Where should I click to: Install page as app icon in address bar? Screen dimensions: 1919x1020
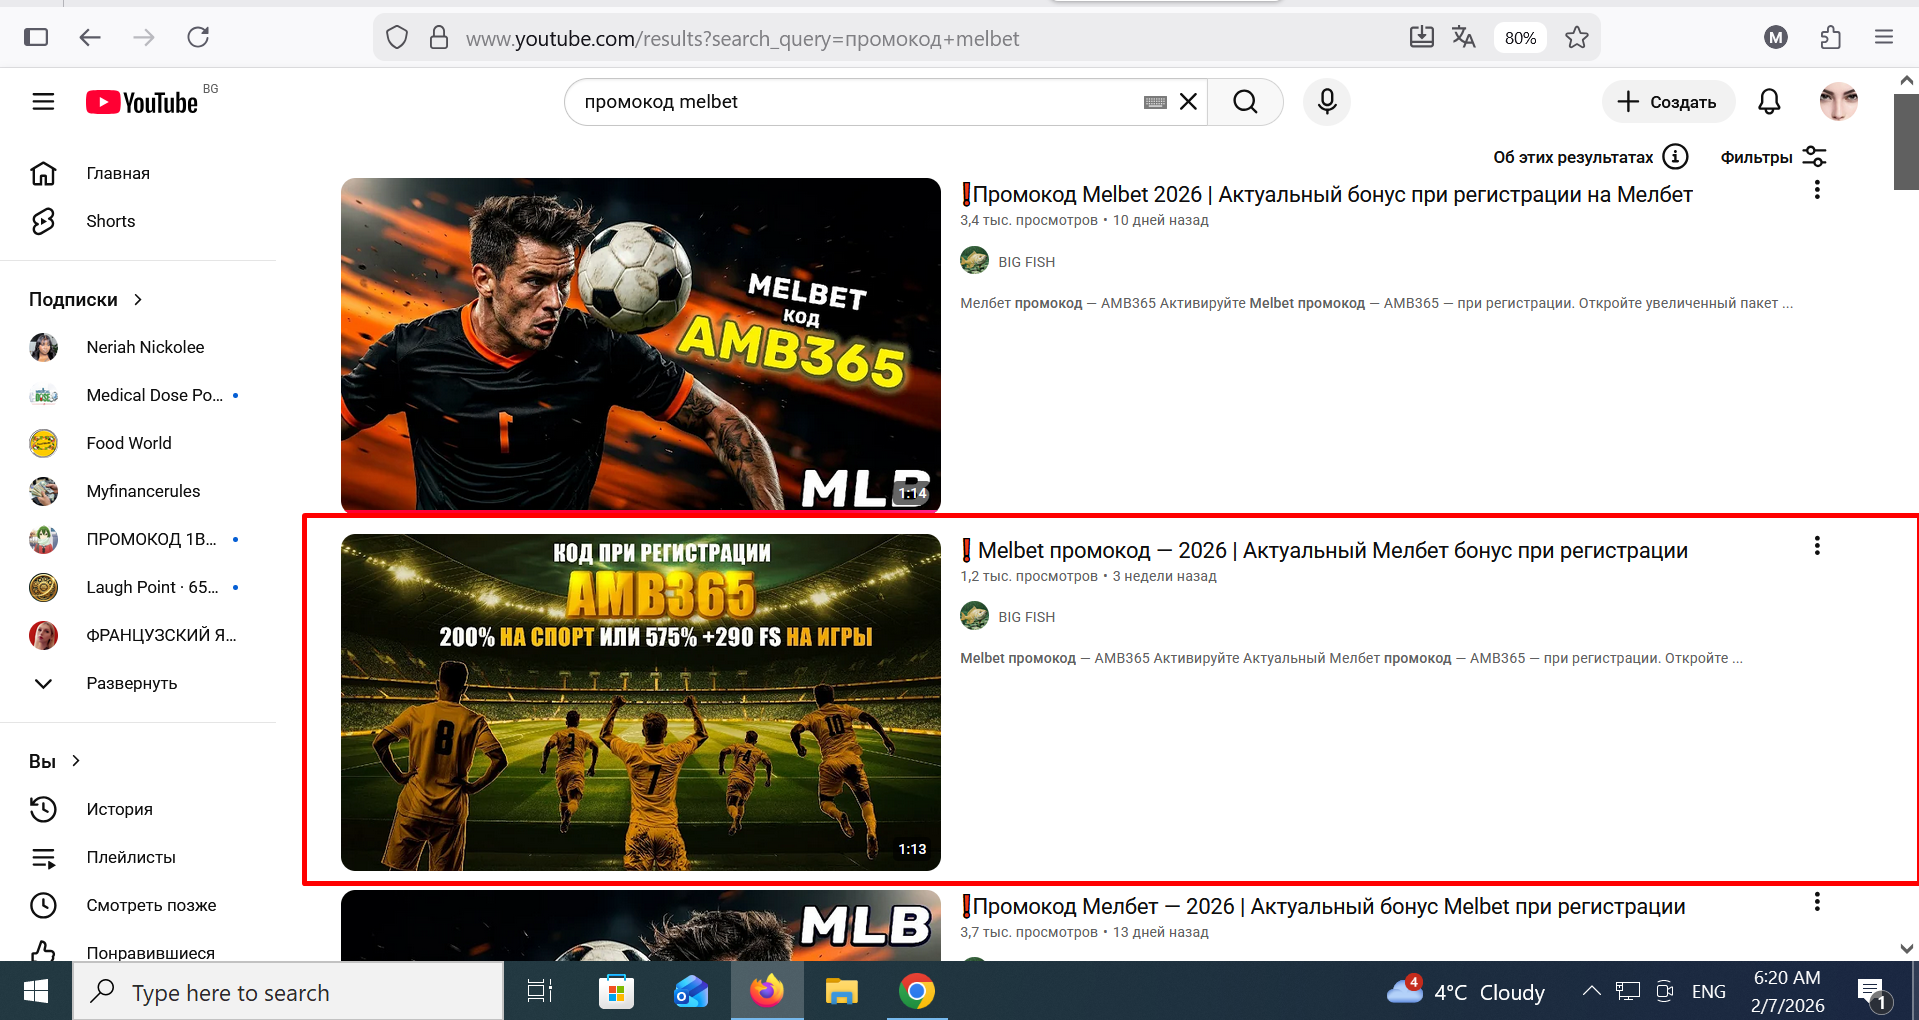(1421, 37)
